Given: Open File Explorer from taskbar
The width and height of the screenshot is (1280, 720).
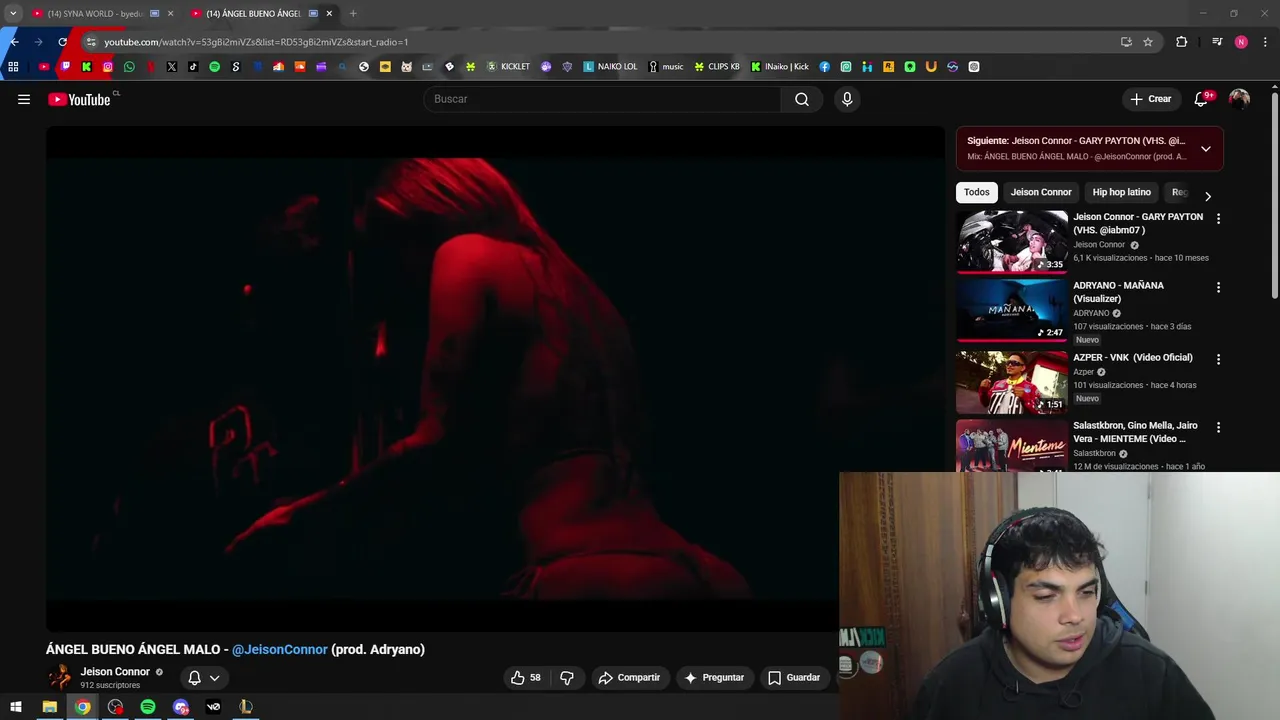Looking at the screenshot, I should (x=49, y=707).
